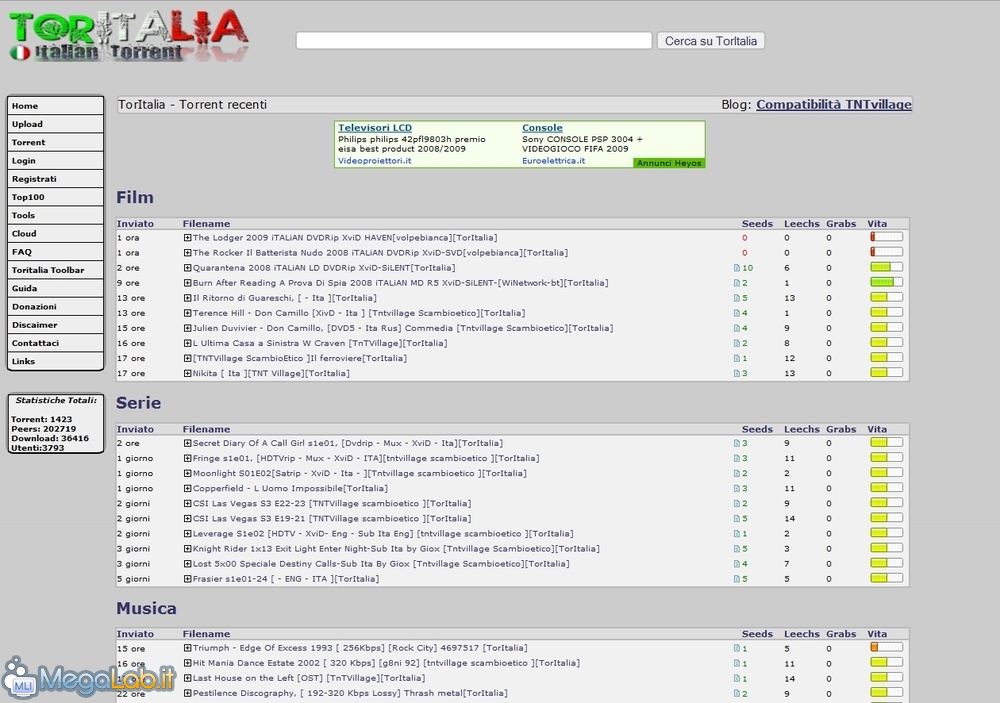This screenshot has width=1000, height=703.
Task: Click the Annunci Heyos ad label
Action: [669, 163]
